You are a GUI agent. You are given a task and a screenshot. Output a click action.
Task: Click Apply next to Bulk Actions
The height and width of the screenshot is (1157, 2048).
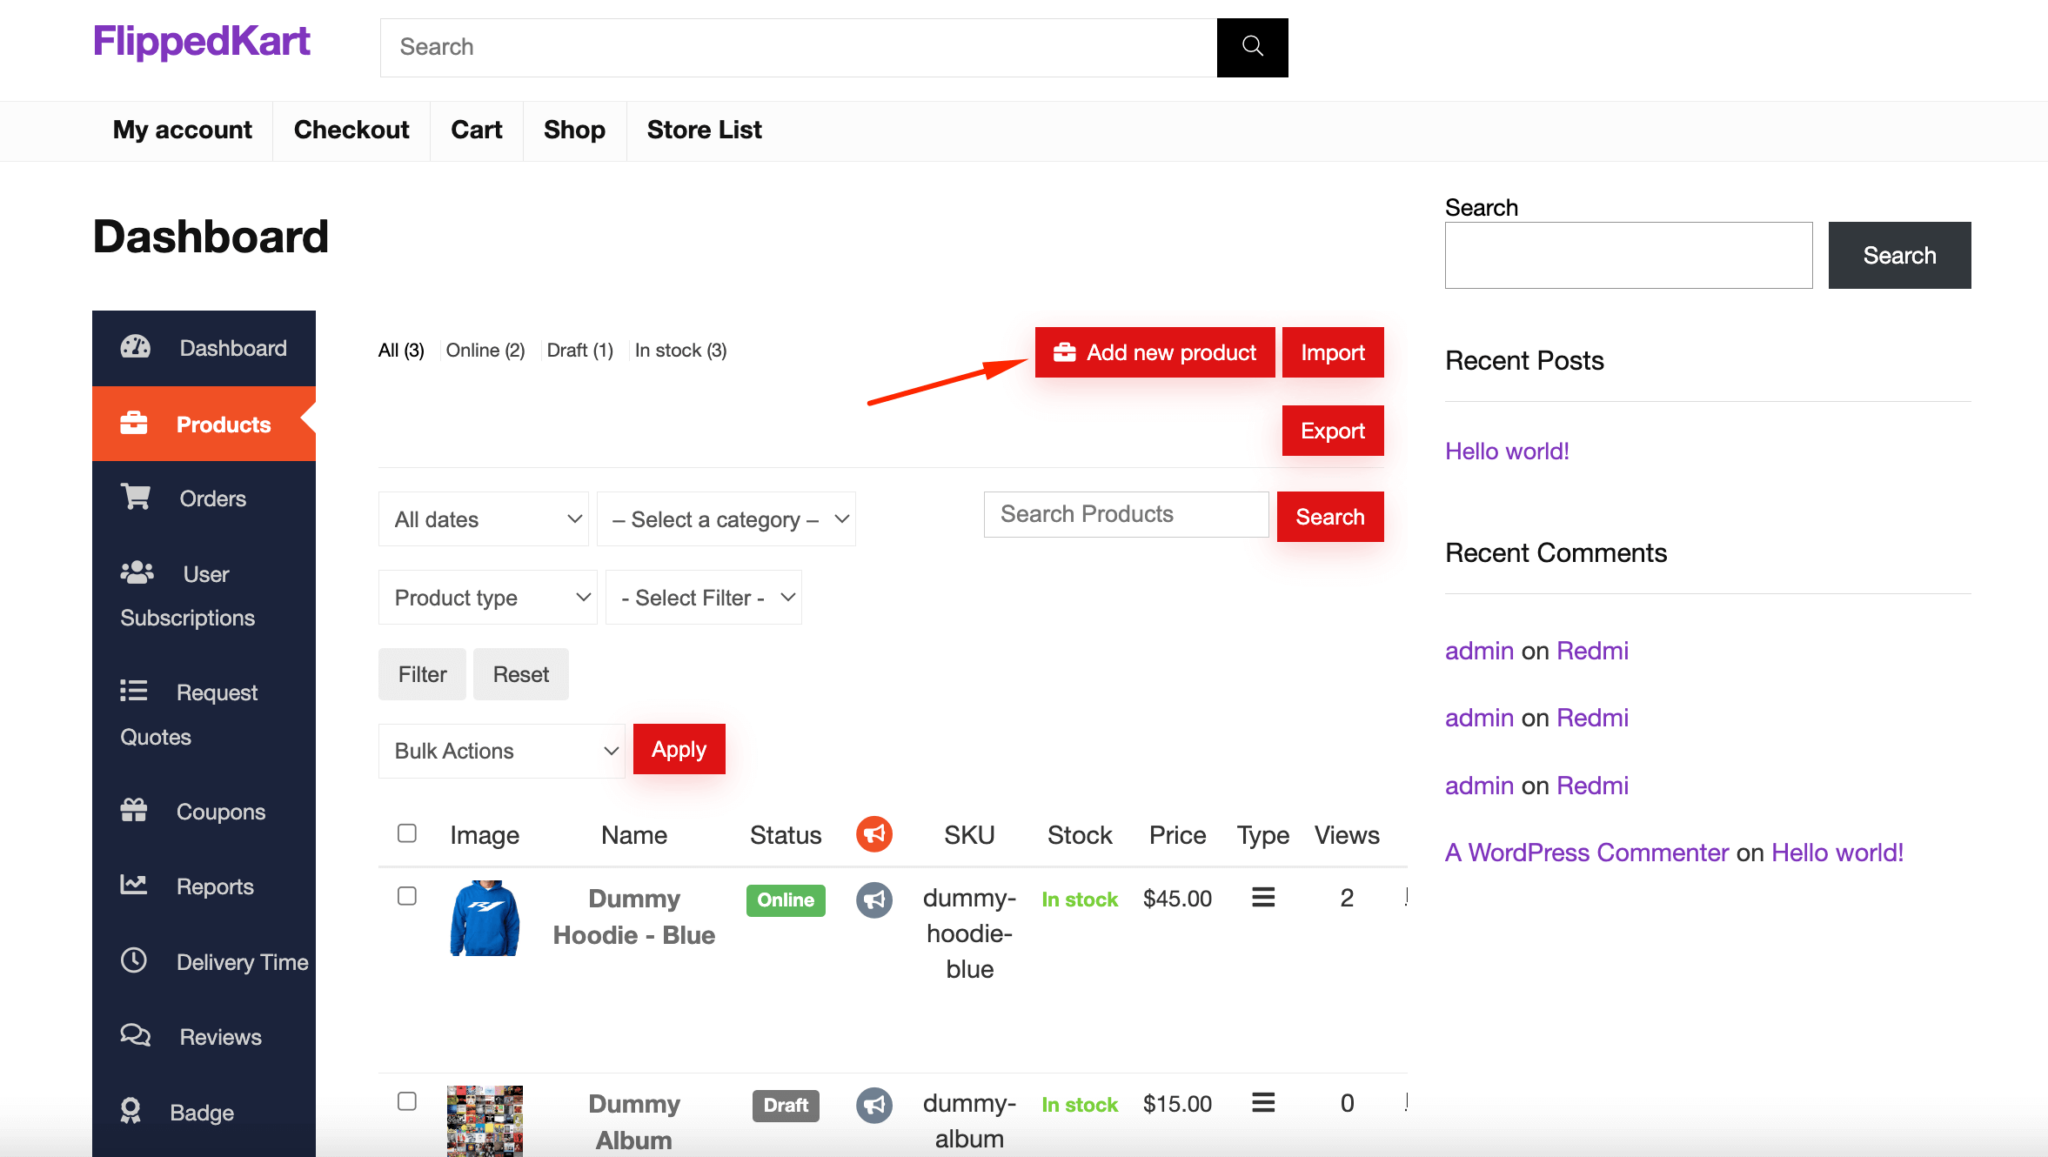click(679, 749)
